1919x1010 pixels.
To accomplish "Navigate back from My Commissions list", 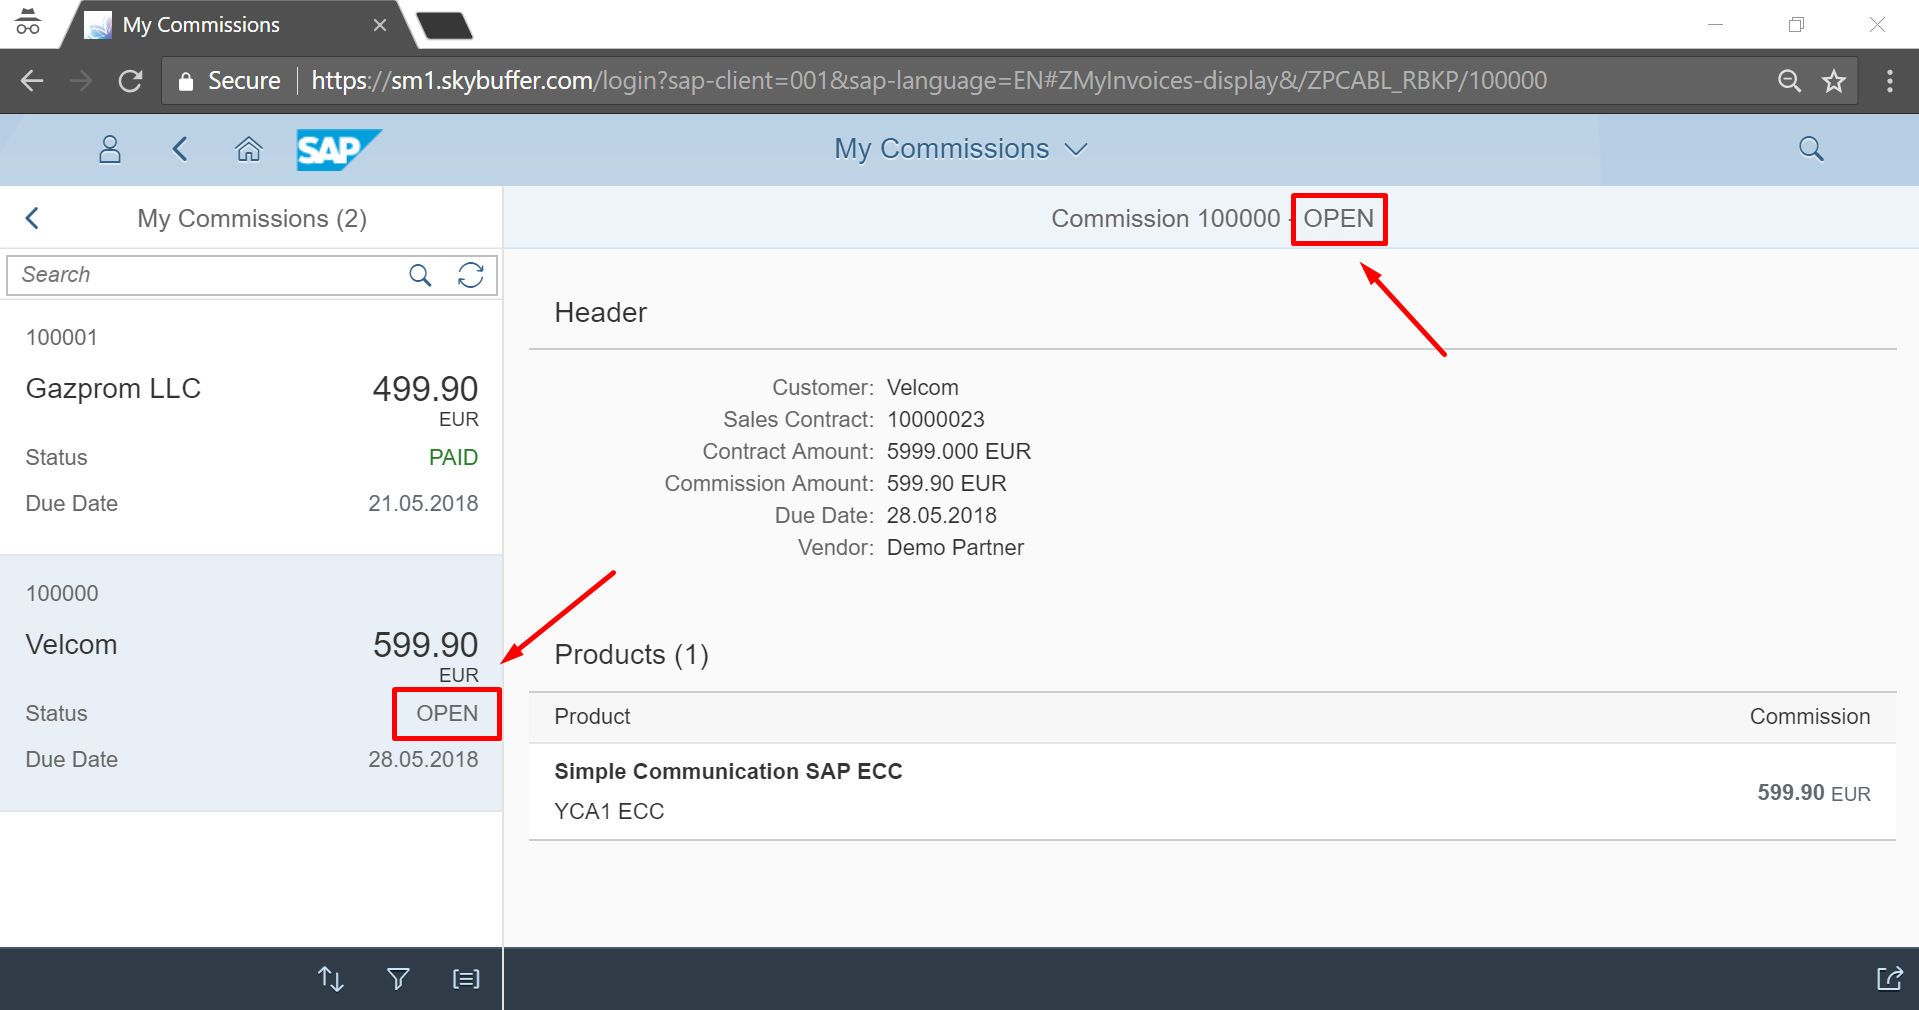I will coord(32,218).
